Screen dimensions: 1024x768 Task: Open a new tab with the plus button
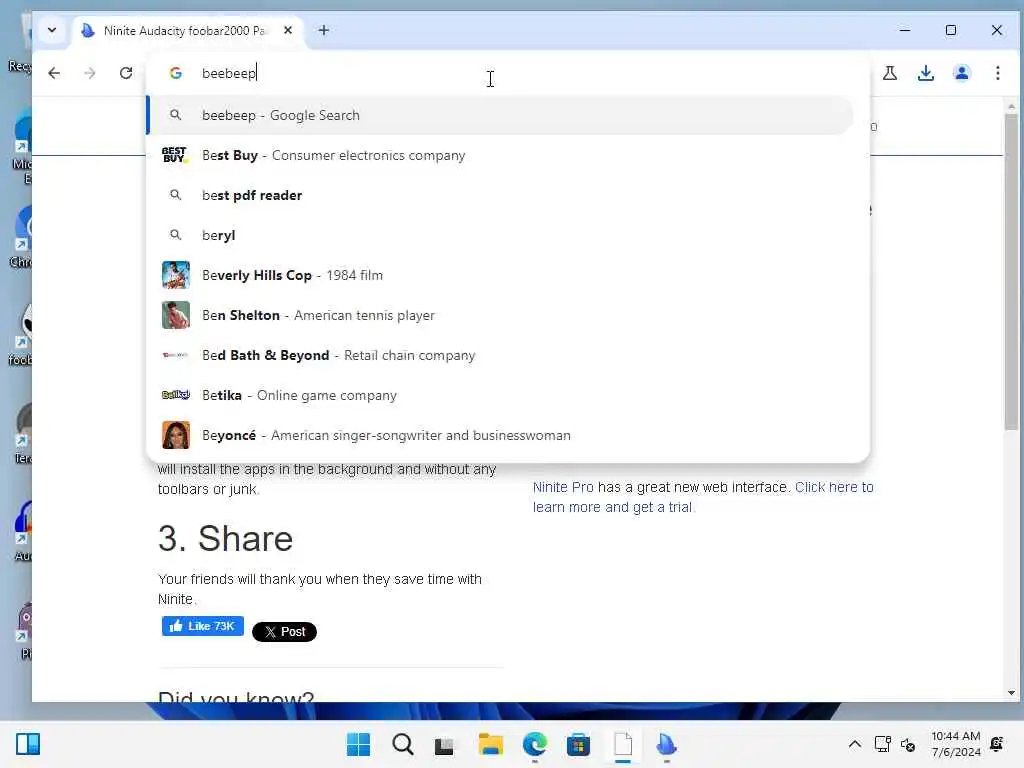[323, 30]
